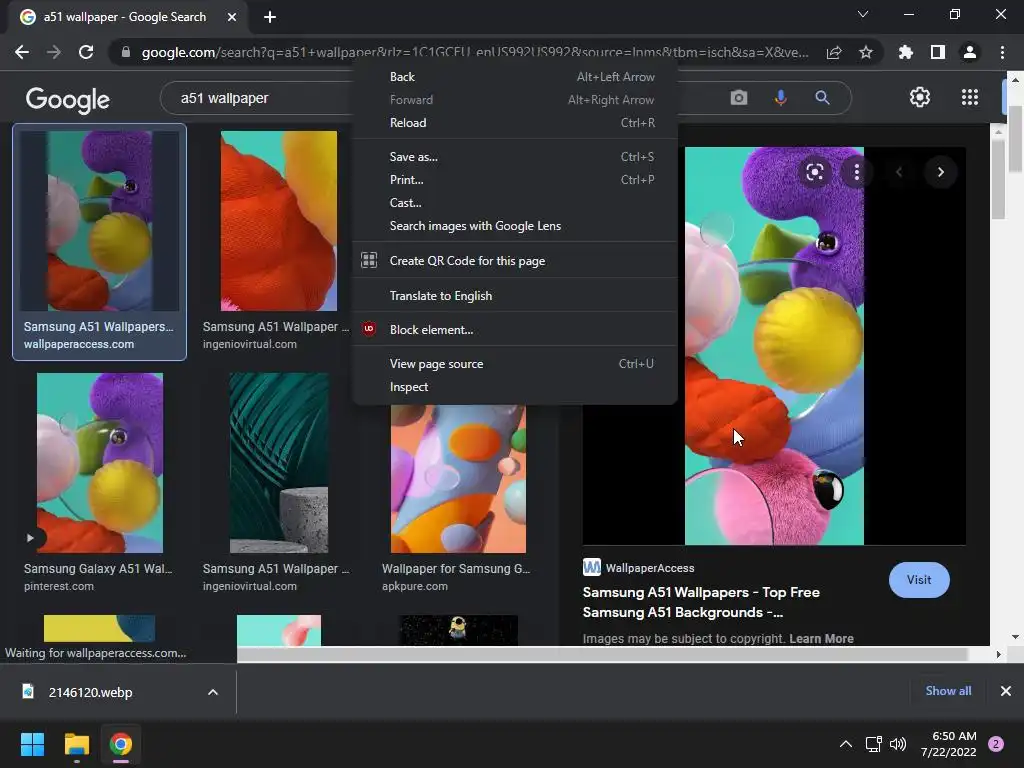Reload the page using toolbar icon
The width and height of the screenshot is (1024, 768).
pos(86,52)
